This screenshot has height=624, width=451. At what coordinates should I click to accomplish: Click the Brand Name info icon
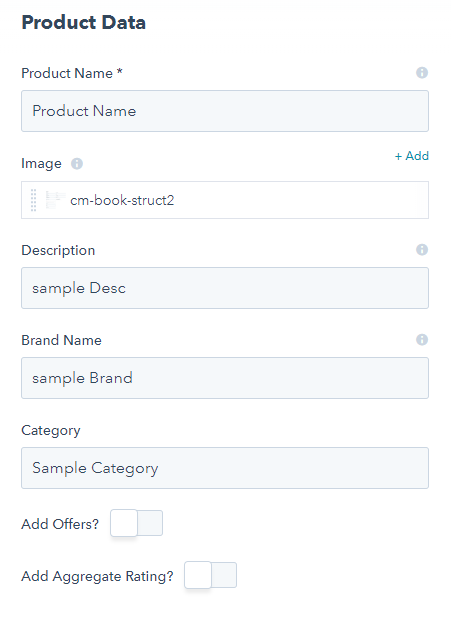422,340
